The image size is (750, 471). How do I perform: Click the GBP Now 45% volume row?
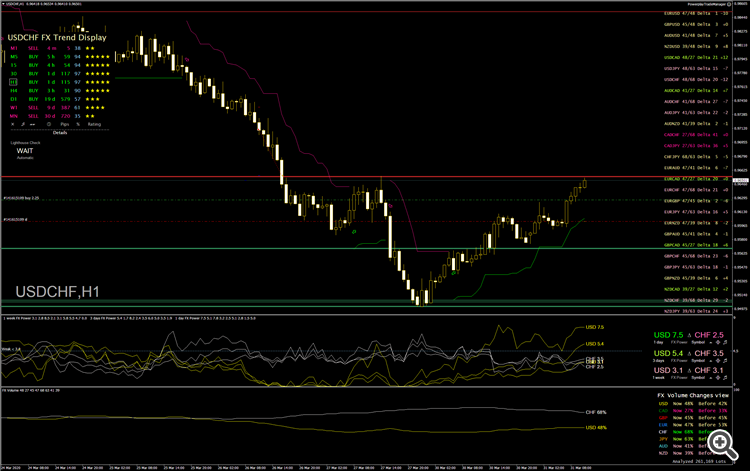click(693, 418)
